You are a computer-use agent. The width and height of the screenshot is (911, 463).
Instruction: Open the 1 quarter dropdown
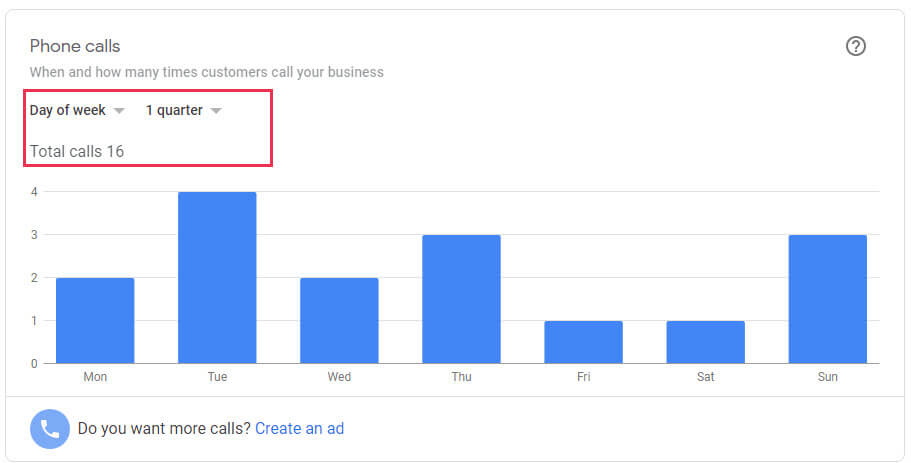pyautogui.click(x=174, y=110)
